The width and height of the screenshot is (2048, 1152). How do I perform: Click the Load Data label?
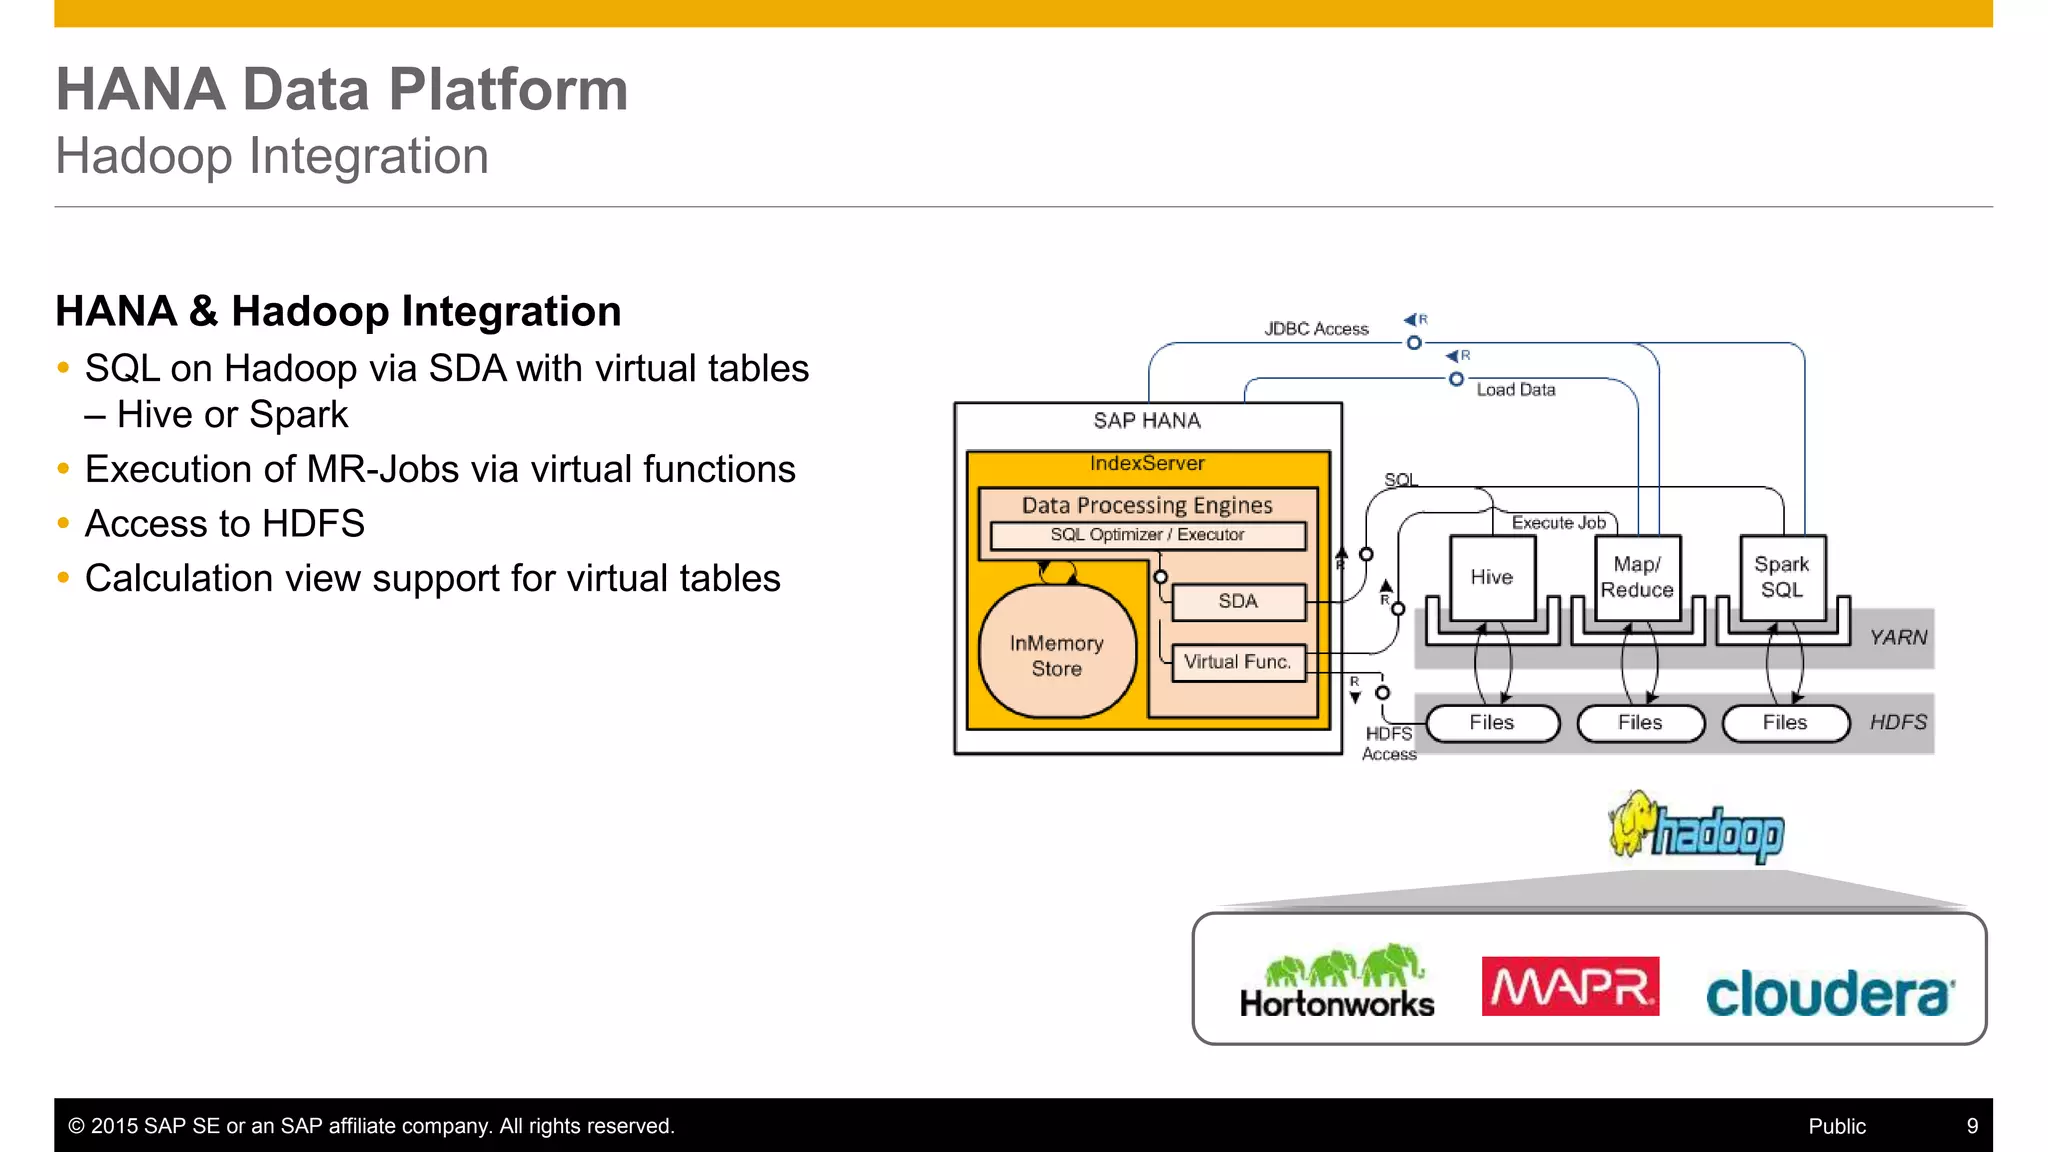(x=1516, y=390)
